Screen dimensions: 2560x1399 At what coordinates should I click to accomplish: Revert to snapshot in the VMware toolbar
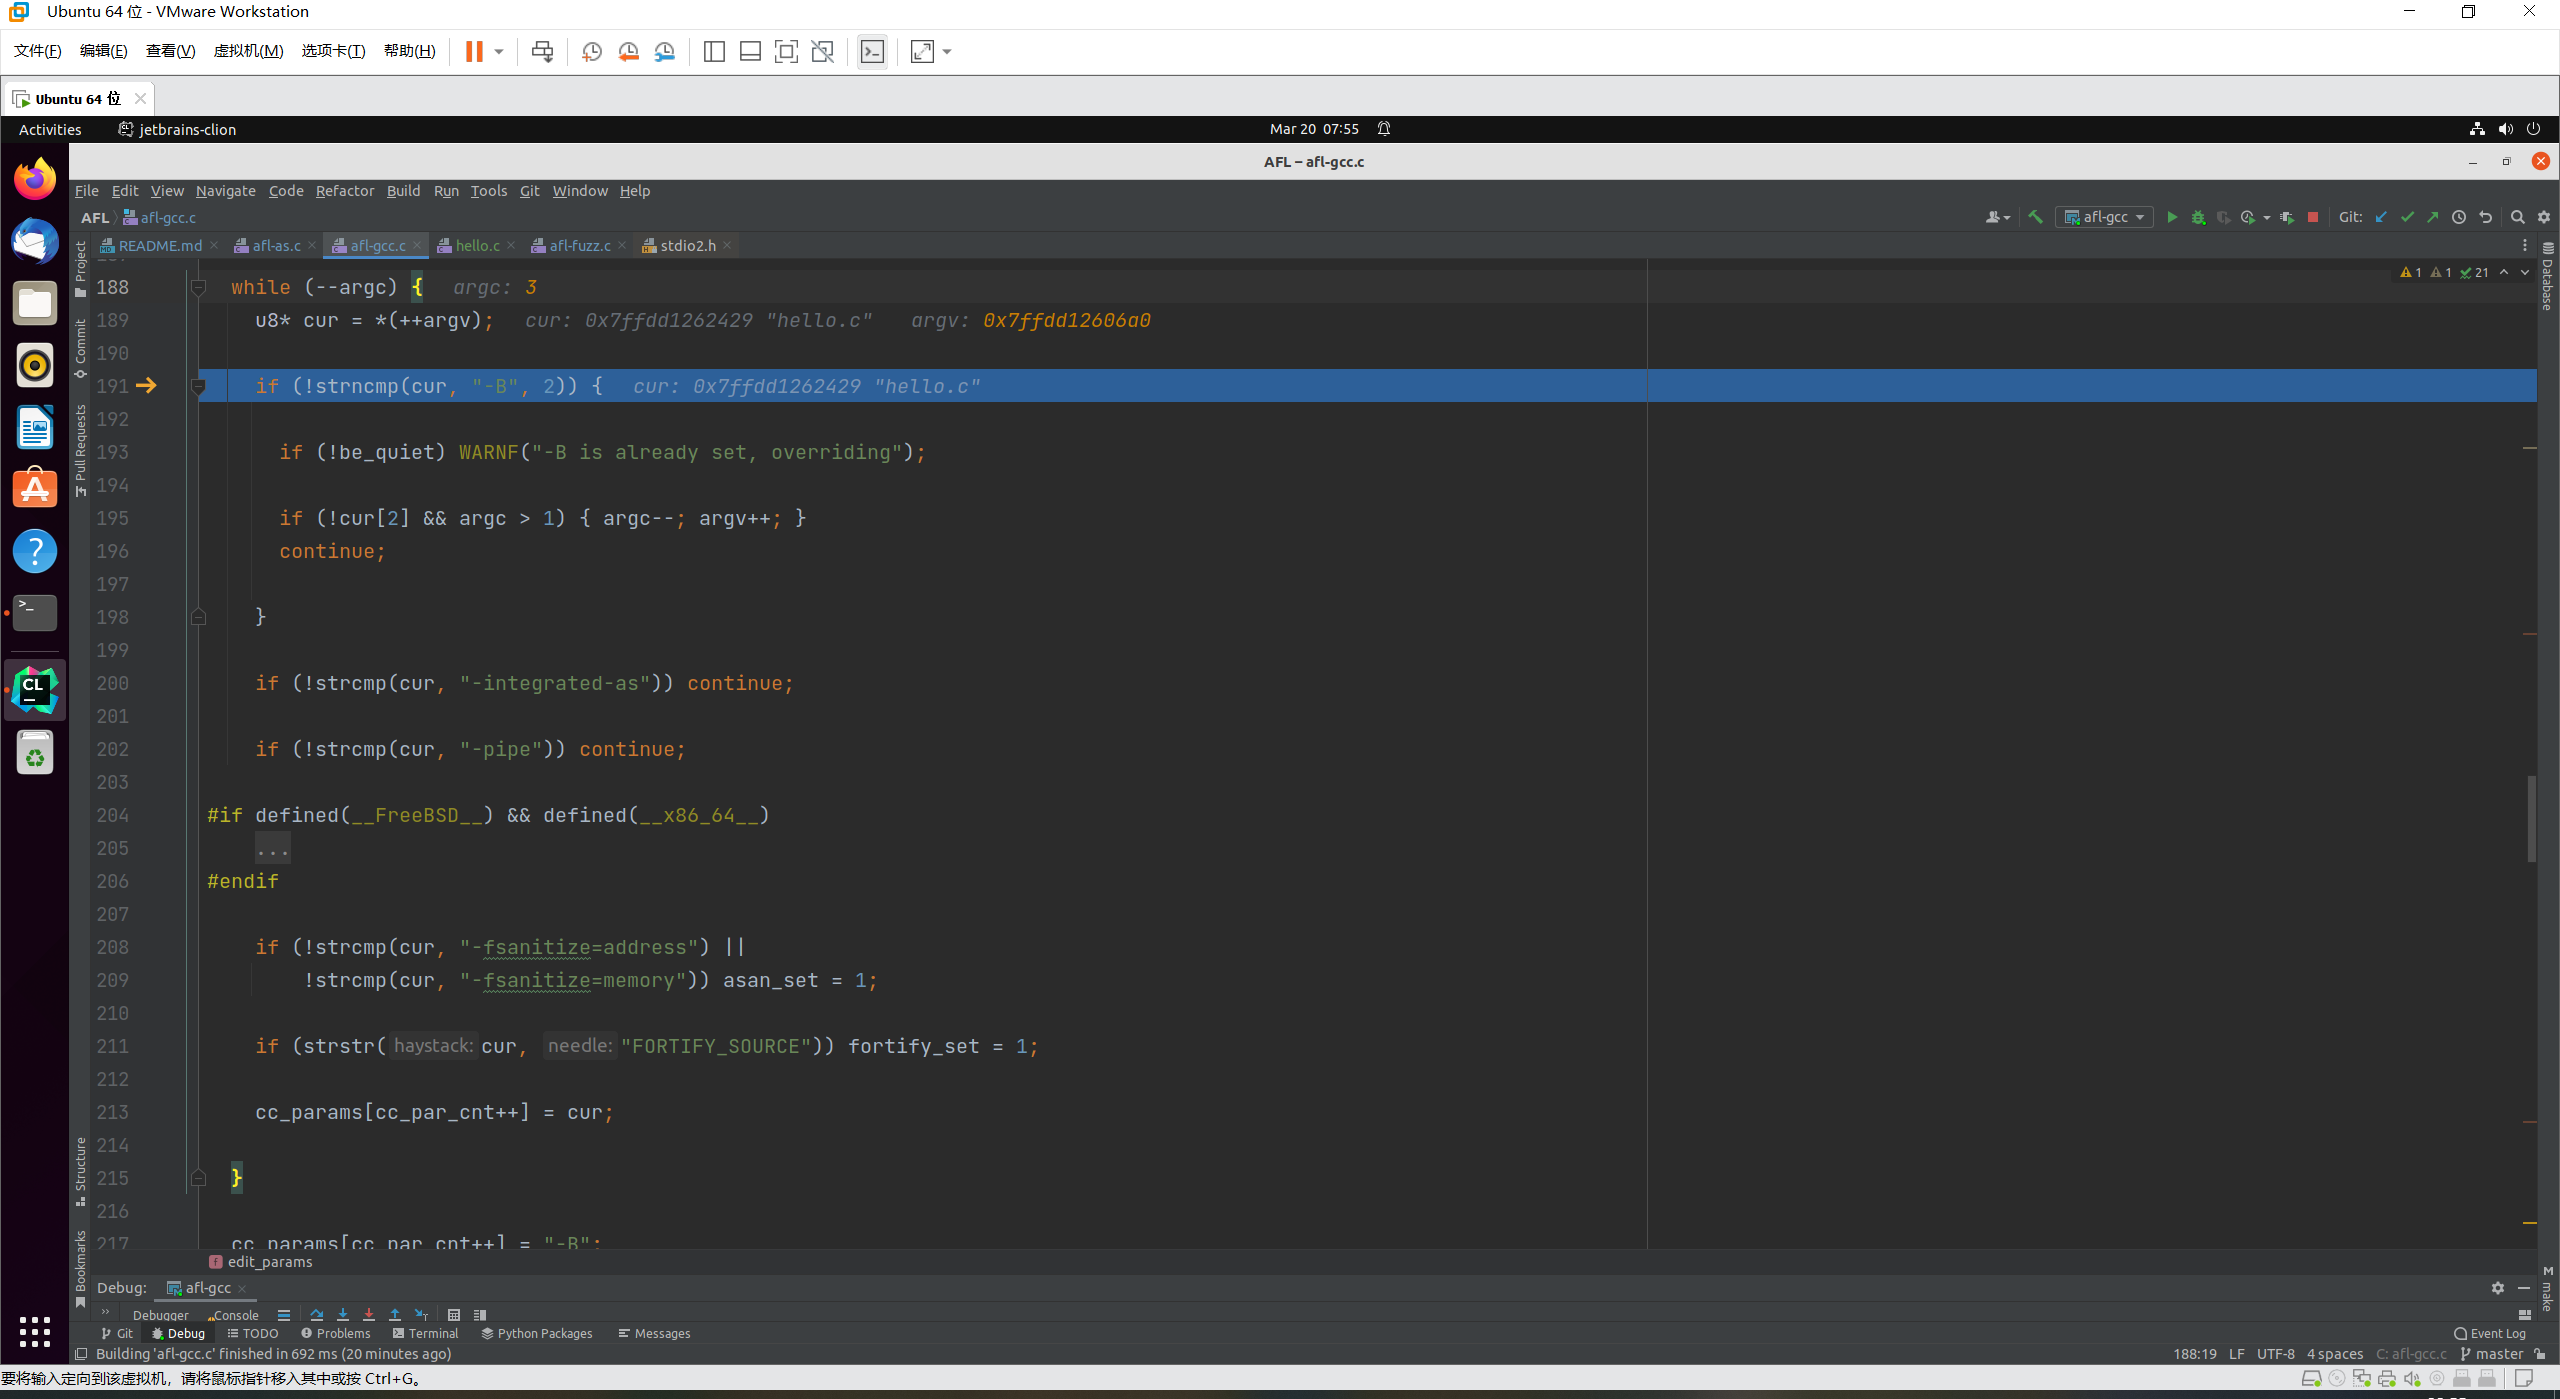(628, 51)
